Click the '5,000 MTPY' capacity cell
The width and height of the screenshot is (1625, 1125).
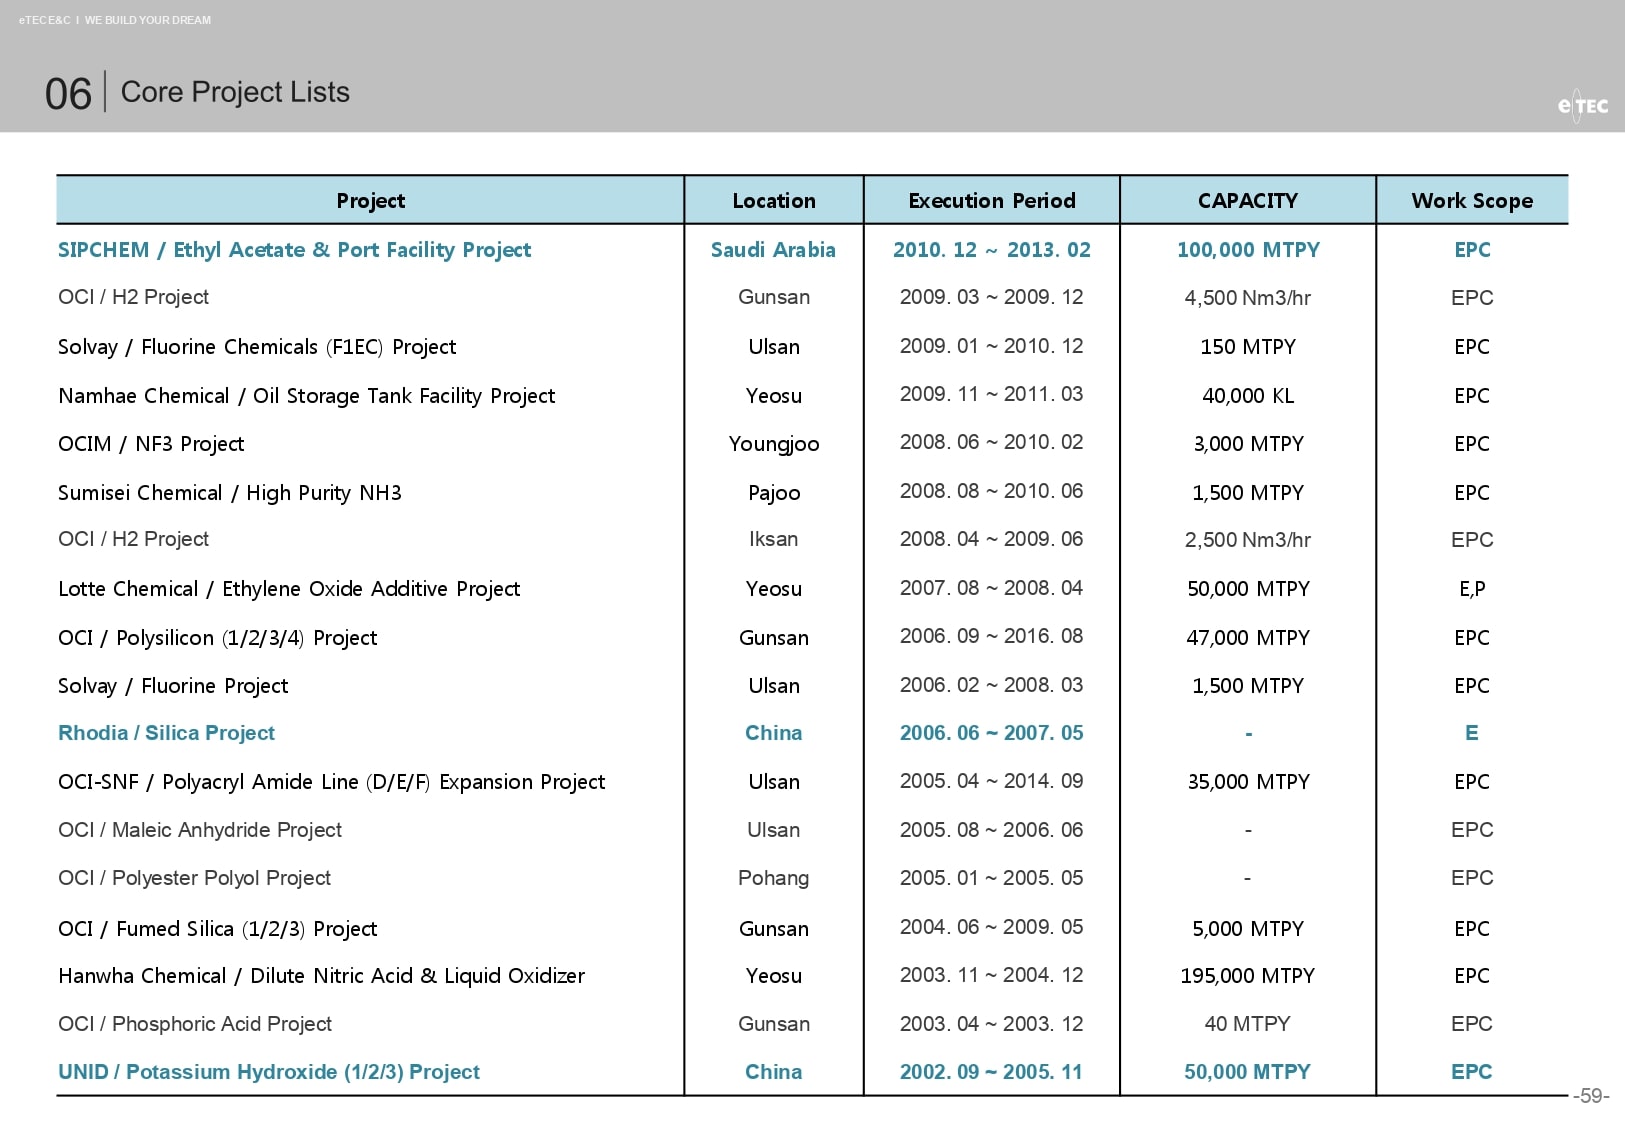click(1248, 929)
